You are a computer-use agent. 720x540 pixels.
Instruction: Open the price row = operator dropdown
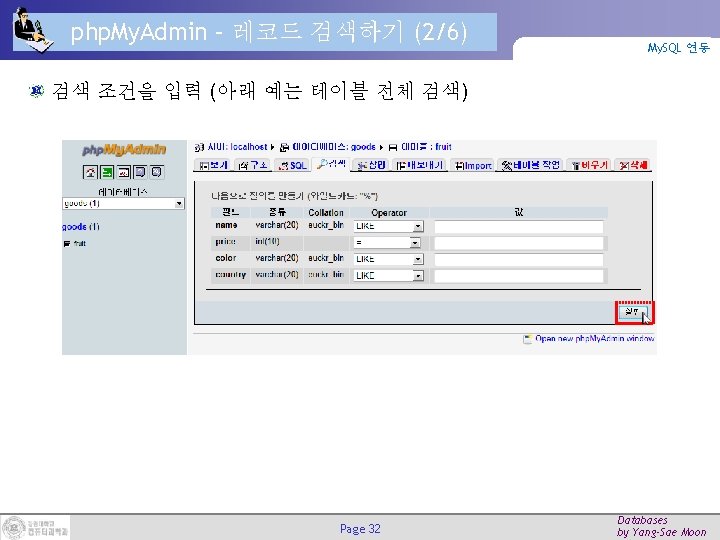[387, 242]
